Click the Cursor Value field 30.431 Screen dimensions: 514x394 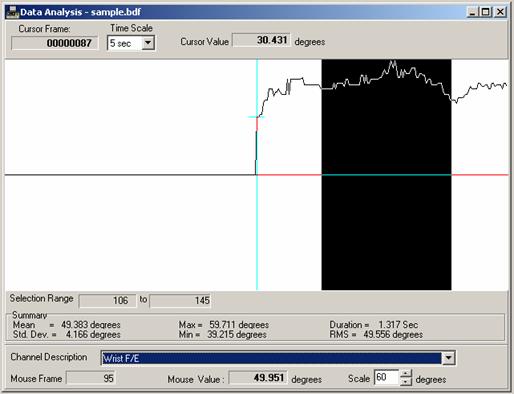coord(261,40)
